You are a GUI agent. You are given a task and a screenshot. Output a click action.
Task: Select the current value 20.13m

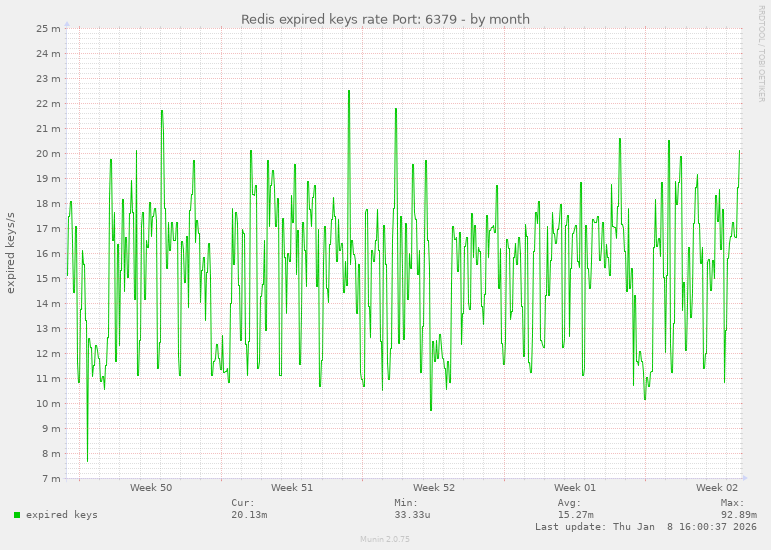tap(249, 515)
